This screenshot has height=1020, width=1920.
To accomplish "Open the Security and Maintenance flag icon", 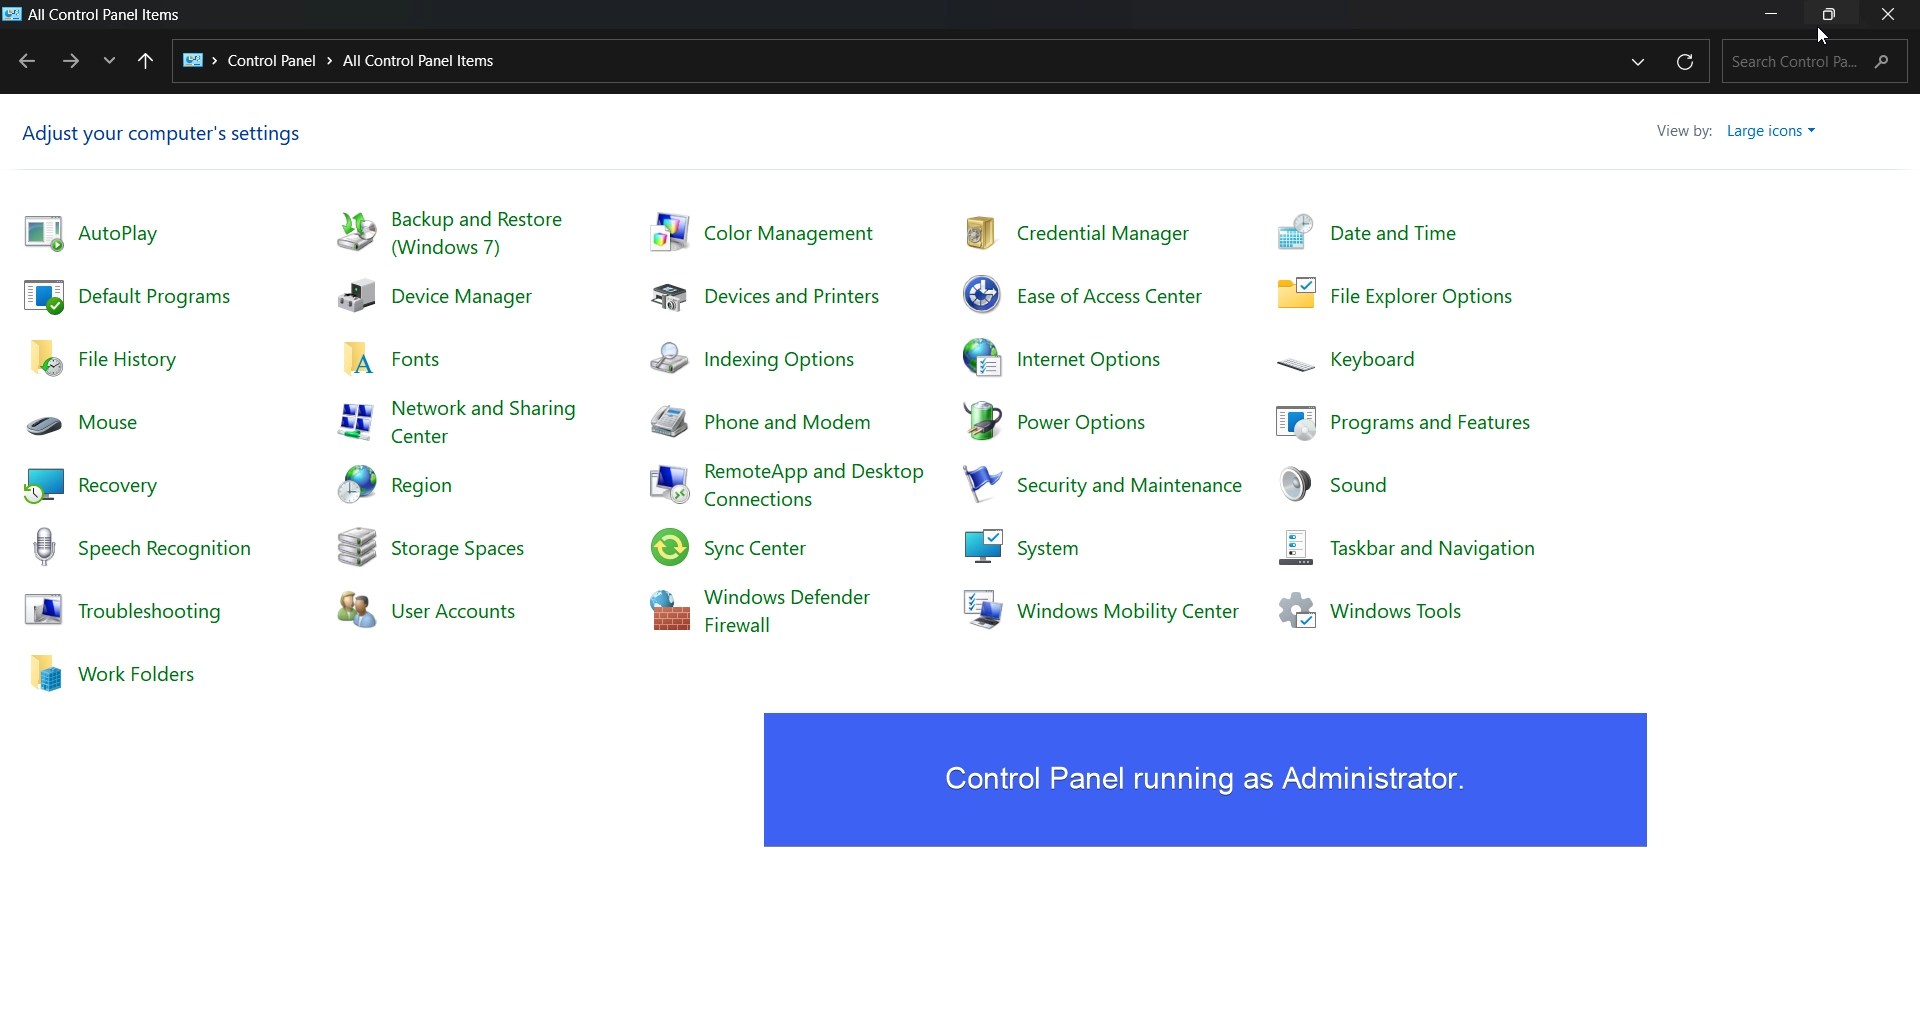I will coord(982,486).
